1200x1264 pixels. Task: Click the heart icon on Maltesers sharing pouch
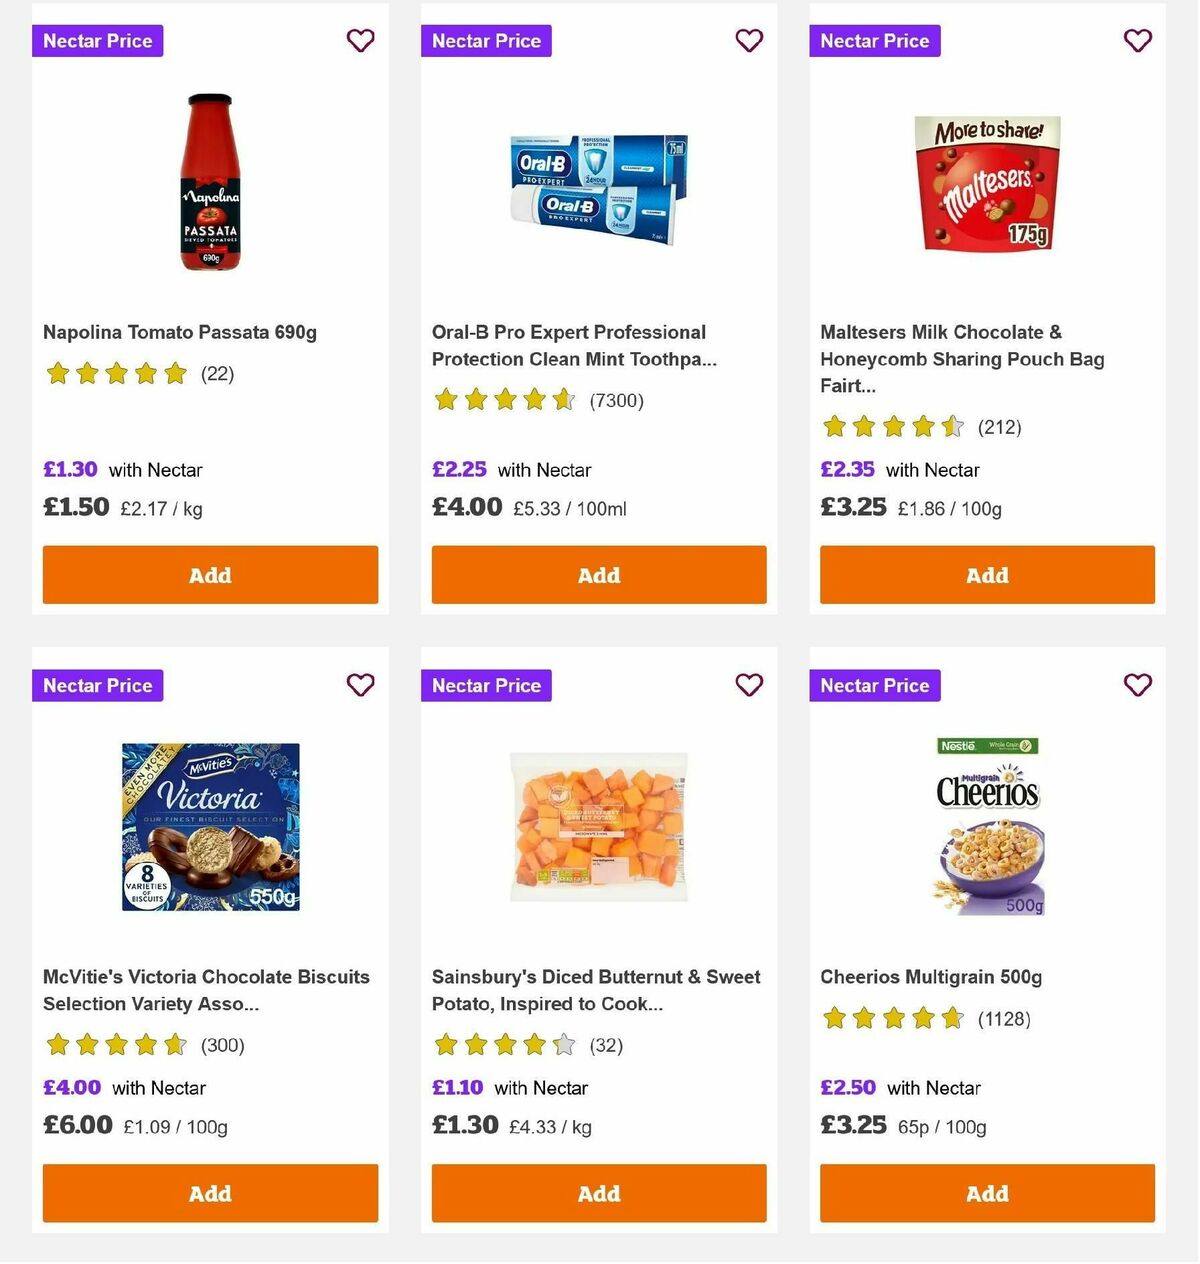tap(1138, 40)
